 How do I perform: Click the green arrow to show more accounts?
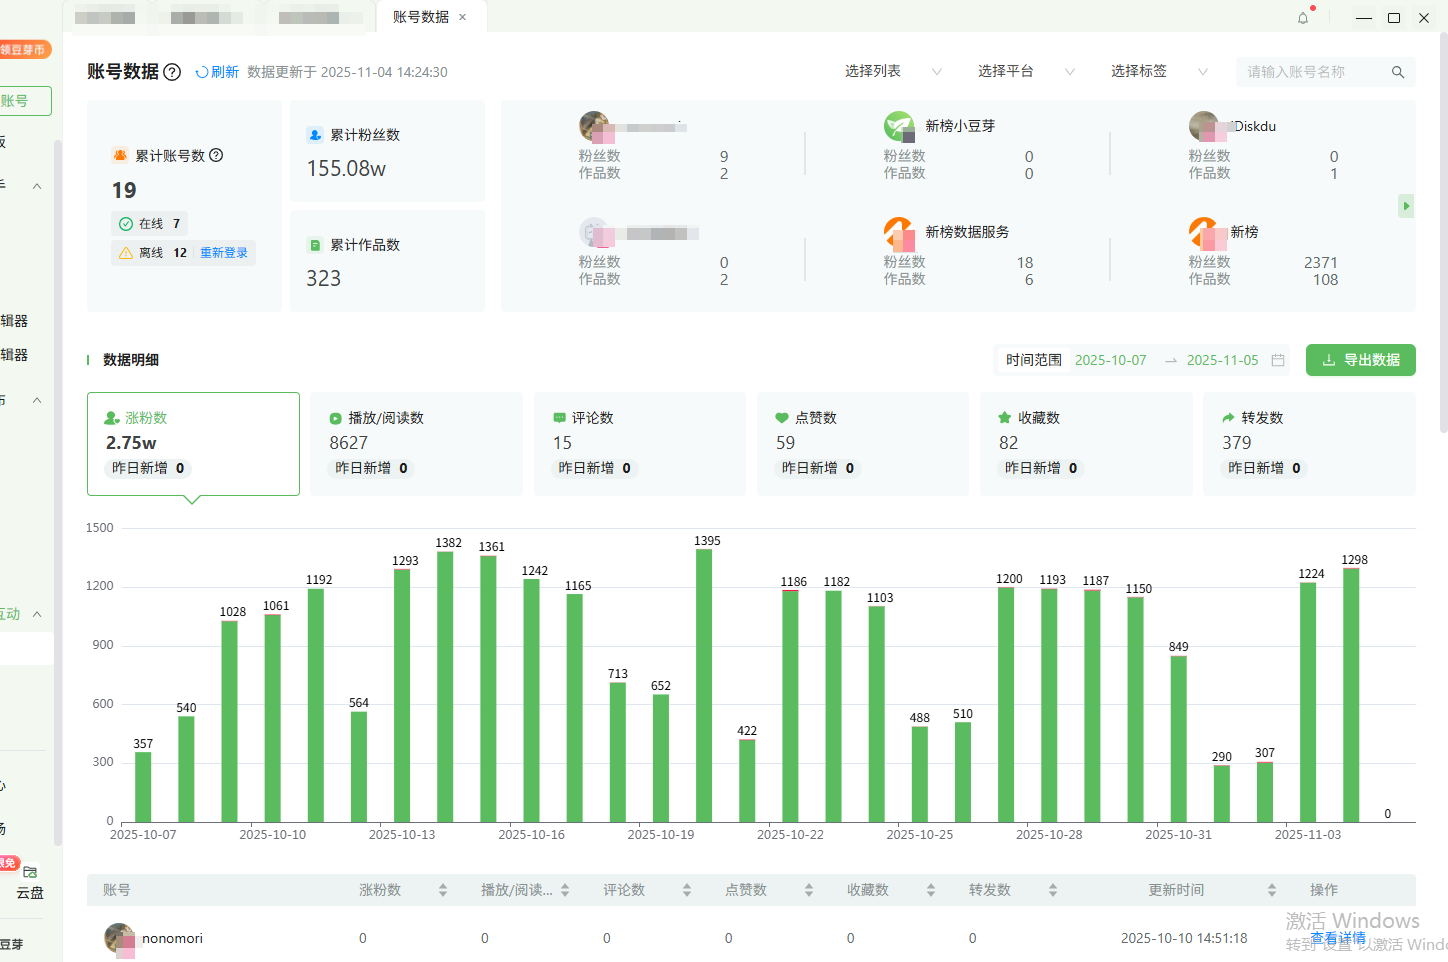coord(1406,206)
